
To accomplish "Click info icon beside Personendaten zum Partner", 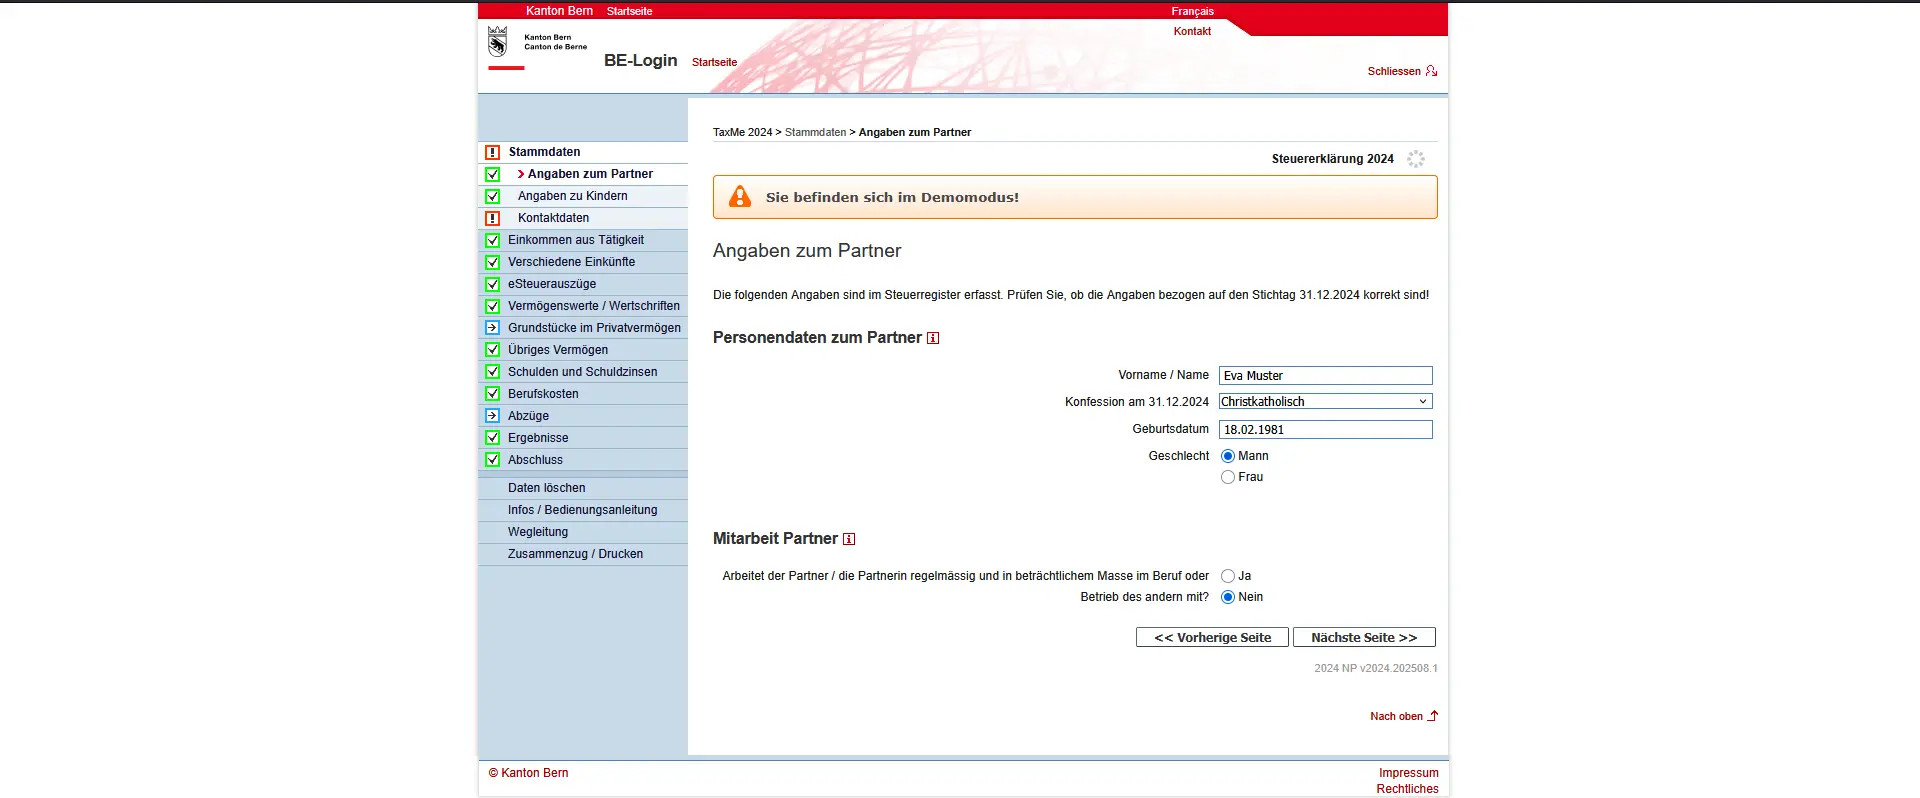I will tap(933, 338).
